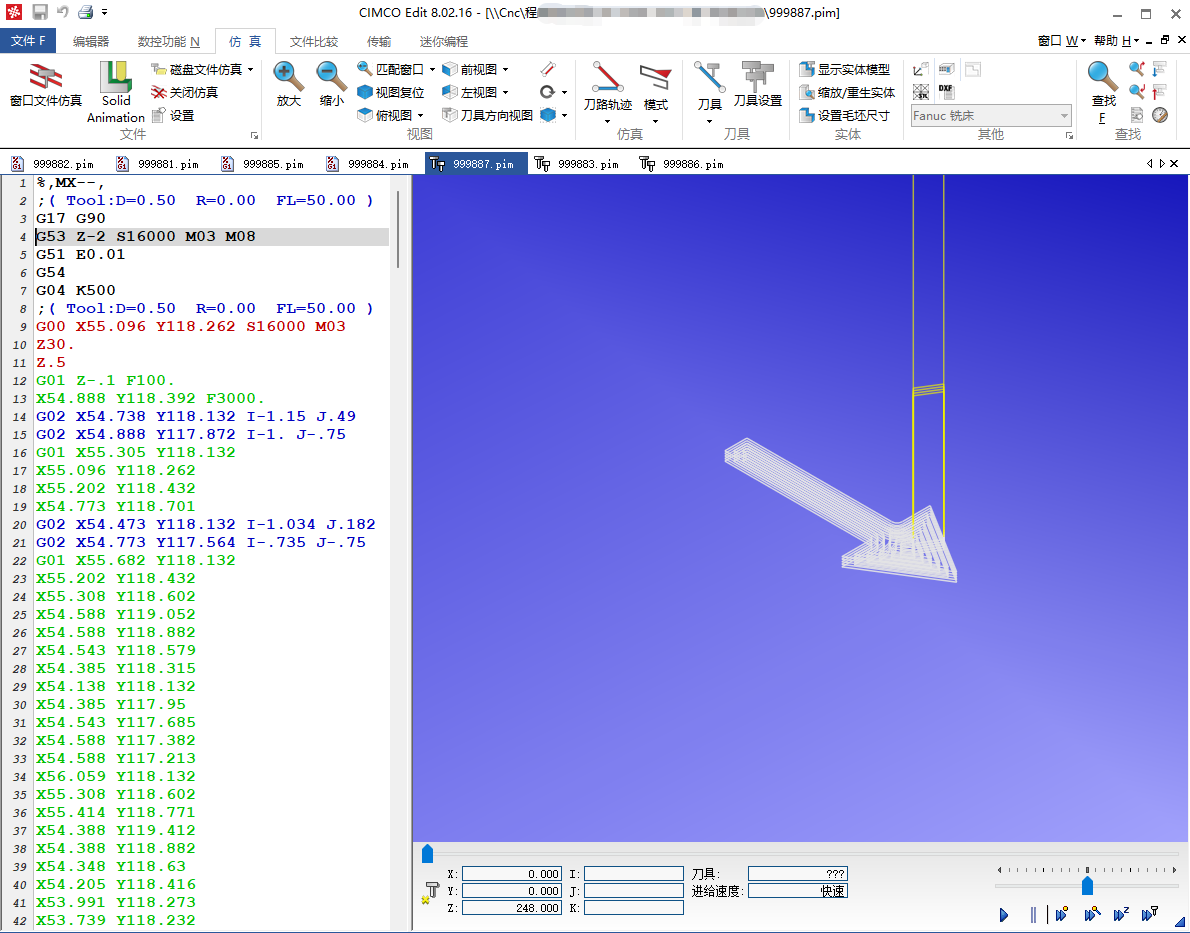1190x933 pixels.
Task: Click 关闭仿真 close simulation
Action: click(x=184, y=92)
